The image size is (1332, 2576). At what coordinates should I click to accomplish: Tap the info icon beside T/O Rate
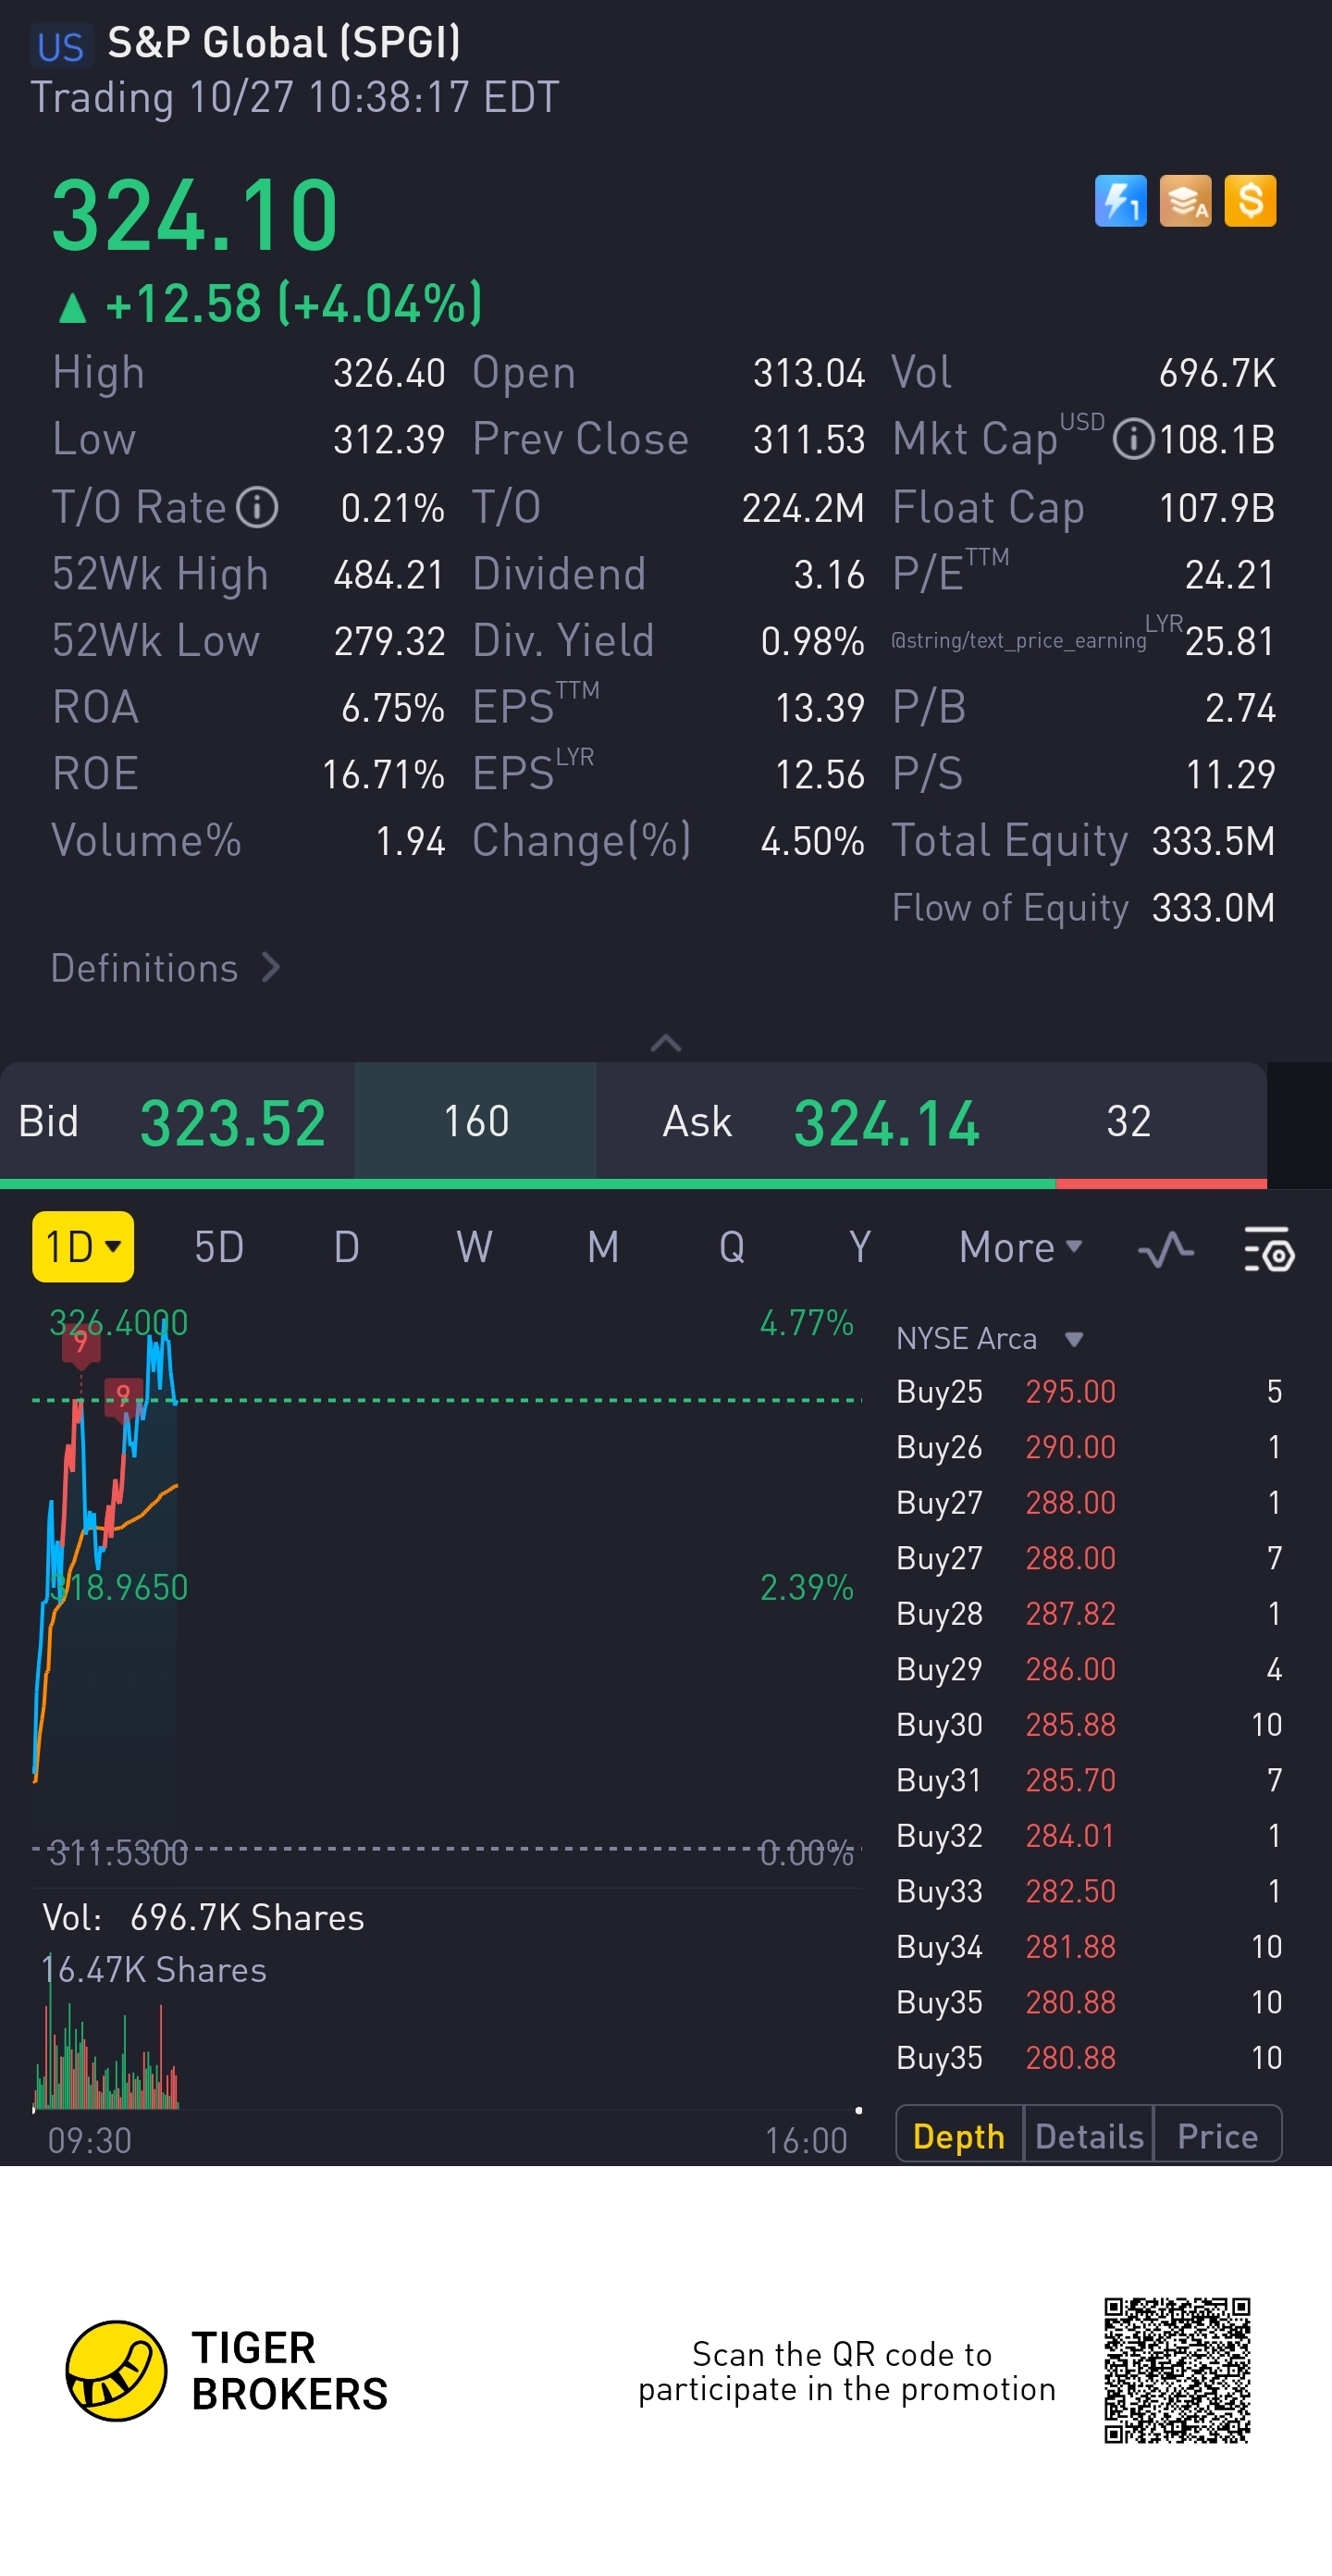coord(257,507)
